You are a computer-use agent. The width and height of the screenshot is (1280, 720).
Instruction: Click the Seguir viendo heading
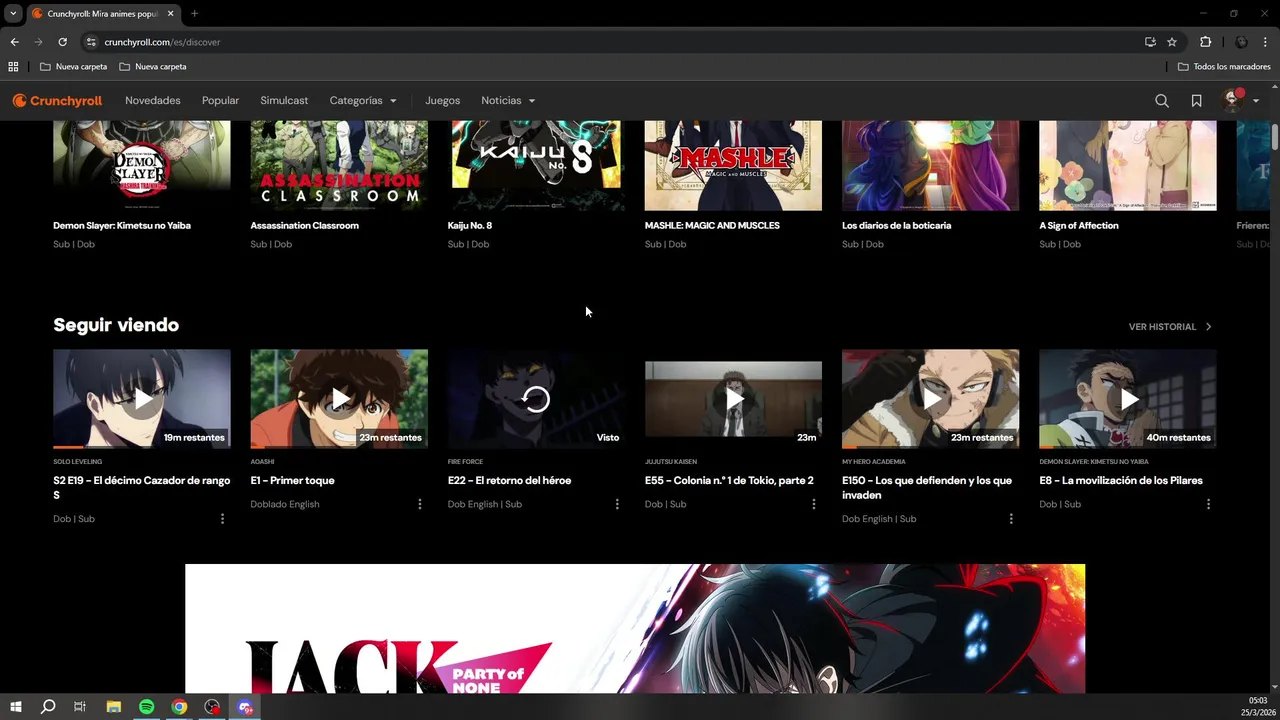[x=116, y=325]
